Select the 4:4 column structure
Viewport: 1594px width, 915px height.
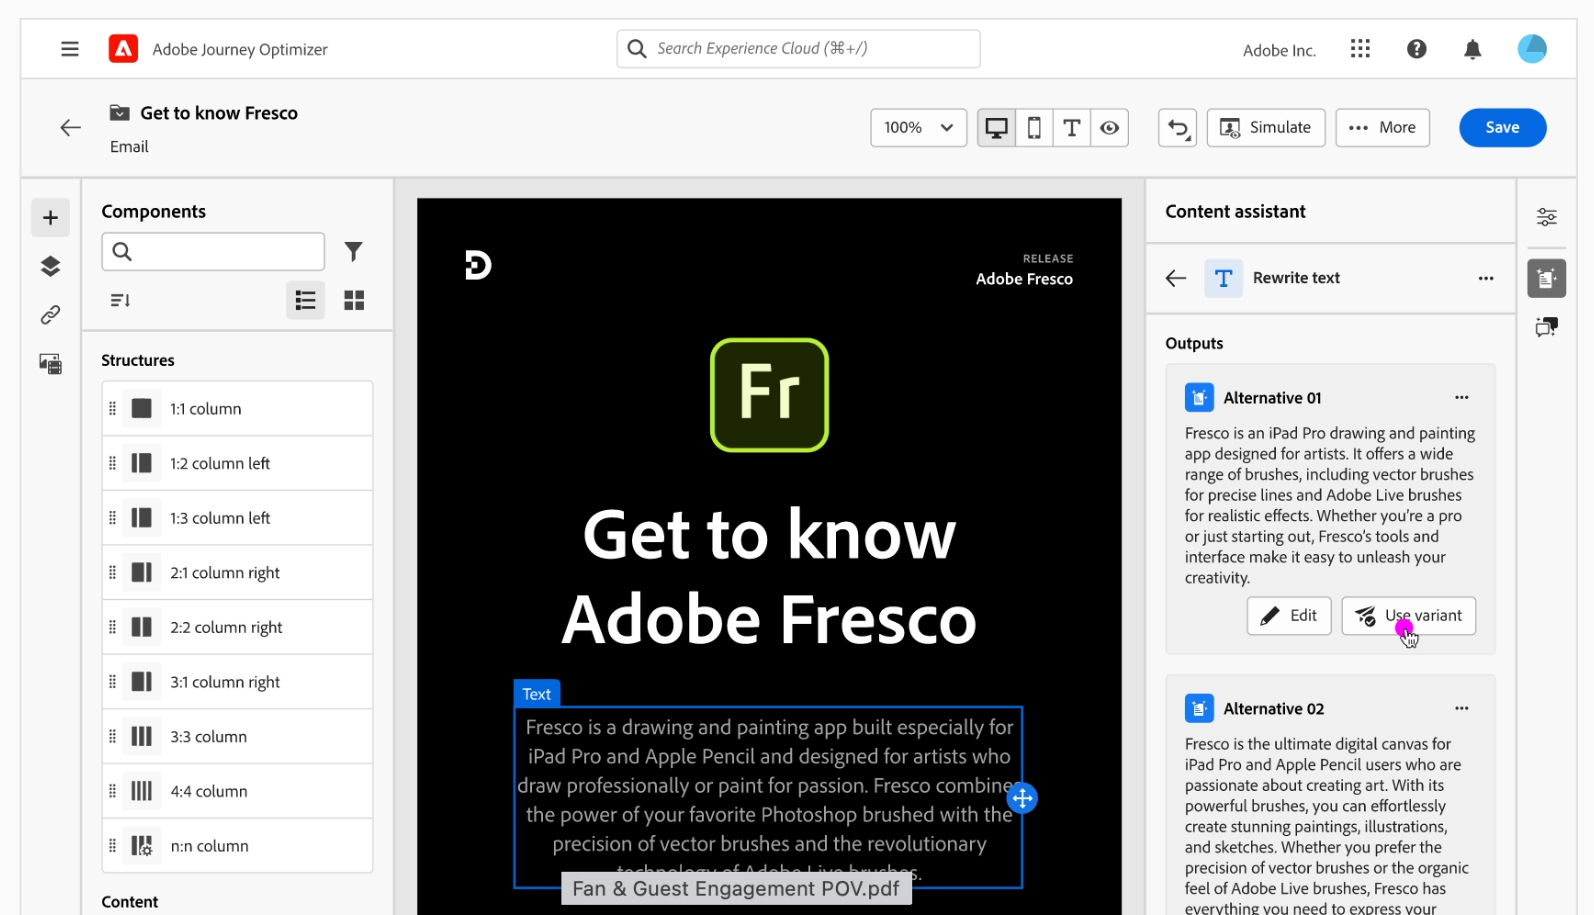[x=237, y=791]
